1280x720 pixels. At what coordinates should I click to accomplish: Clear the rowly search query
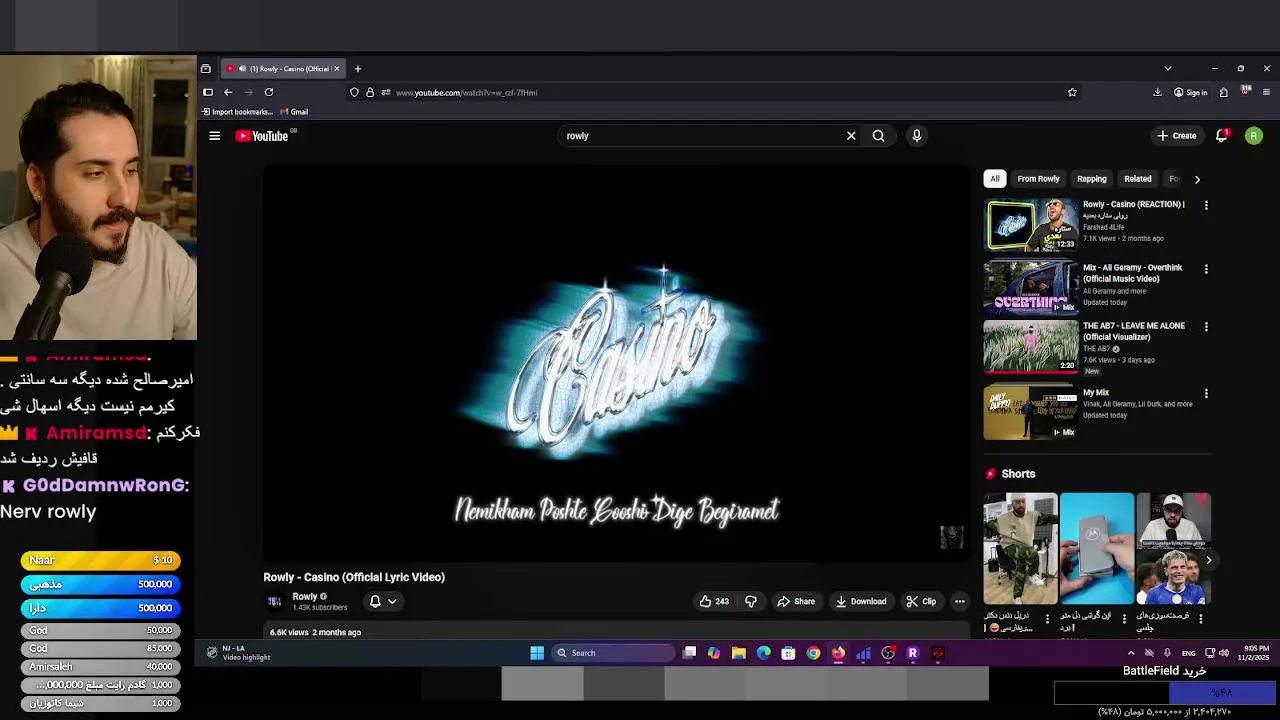(851, 136)
